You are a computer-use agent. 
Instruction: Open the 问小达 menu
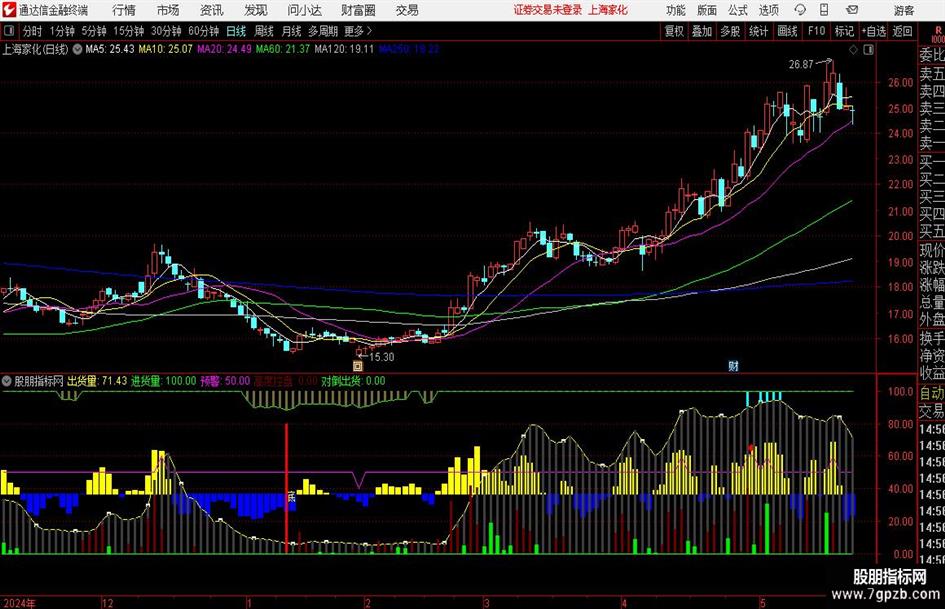pos(304,10)
